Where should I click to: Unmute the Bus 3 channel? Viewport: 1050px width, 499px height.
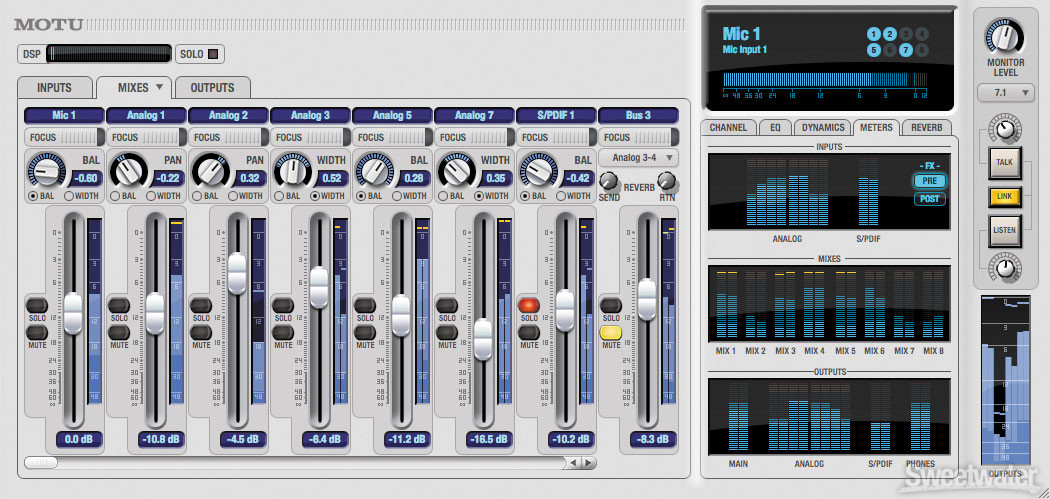(x=611, y=332)
